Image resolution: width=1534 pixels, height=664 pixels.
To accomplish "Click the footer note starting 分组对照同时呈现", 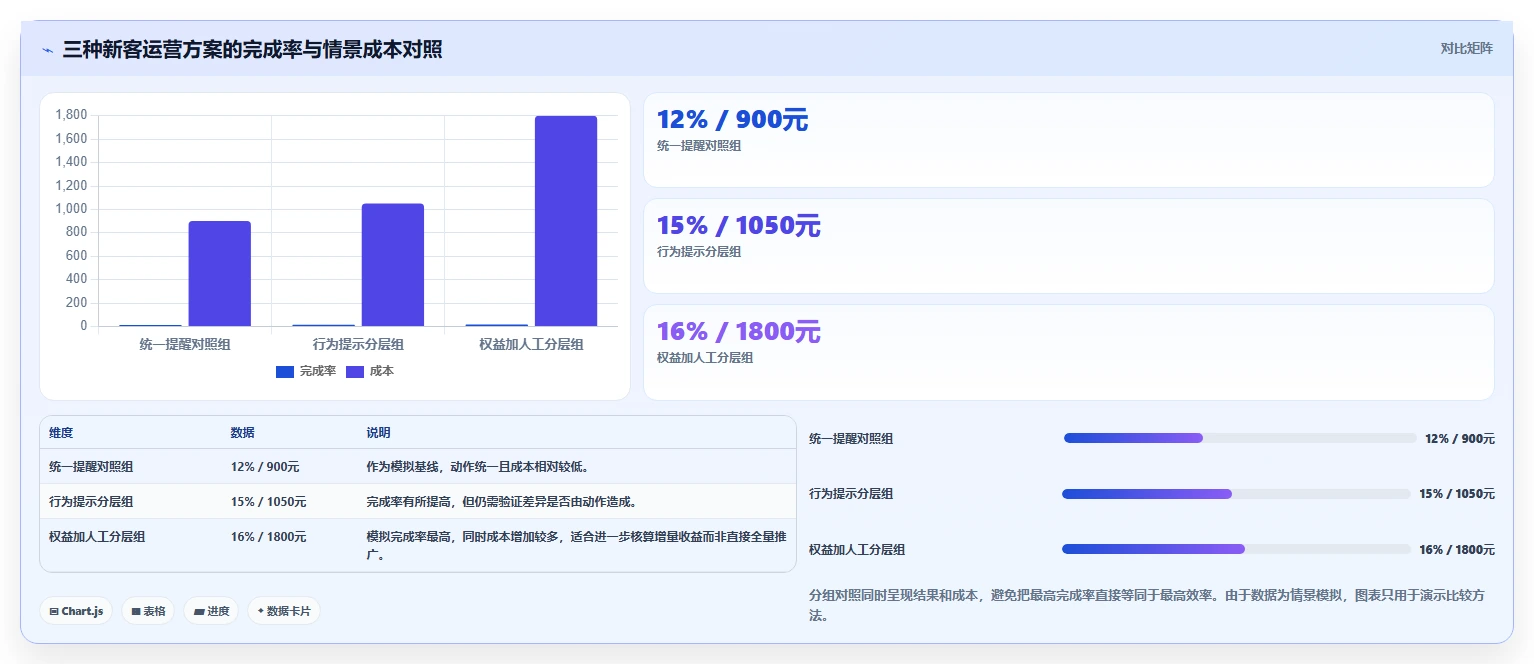I will click(x=1146, y=605).
